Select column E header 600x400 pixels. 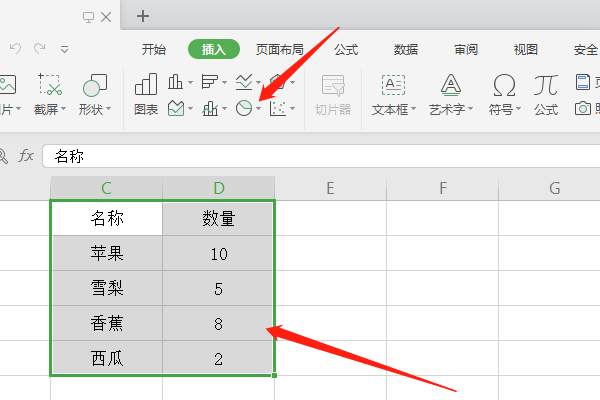tap(331, 188)
